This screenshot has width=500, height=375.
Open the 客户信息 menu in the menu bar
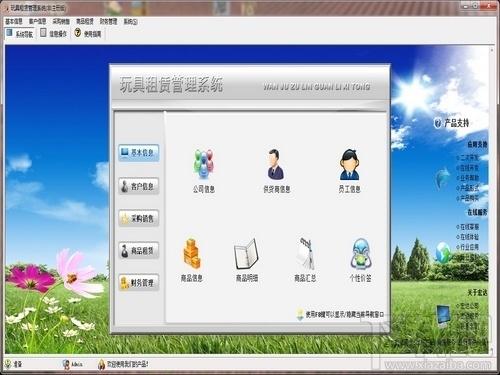click(x=38, y=21)
